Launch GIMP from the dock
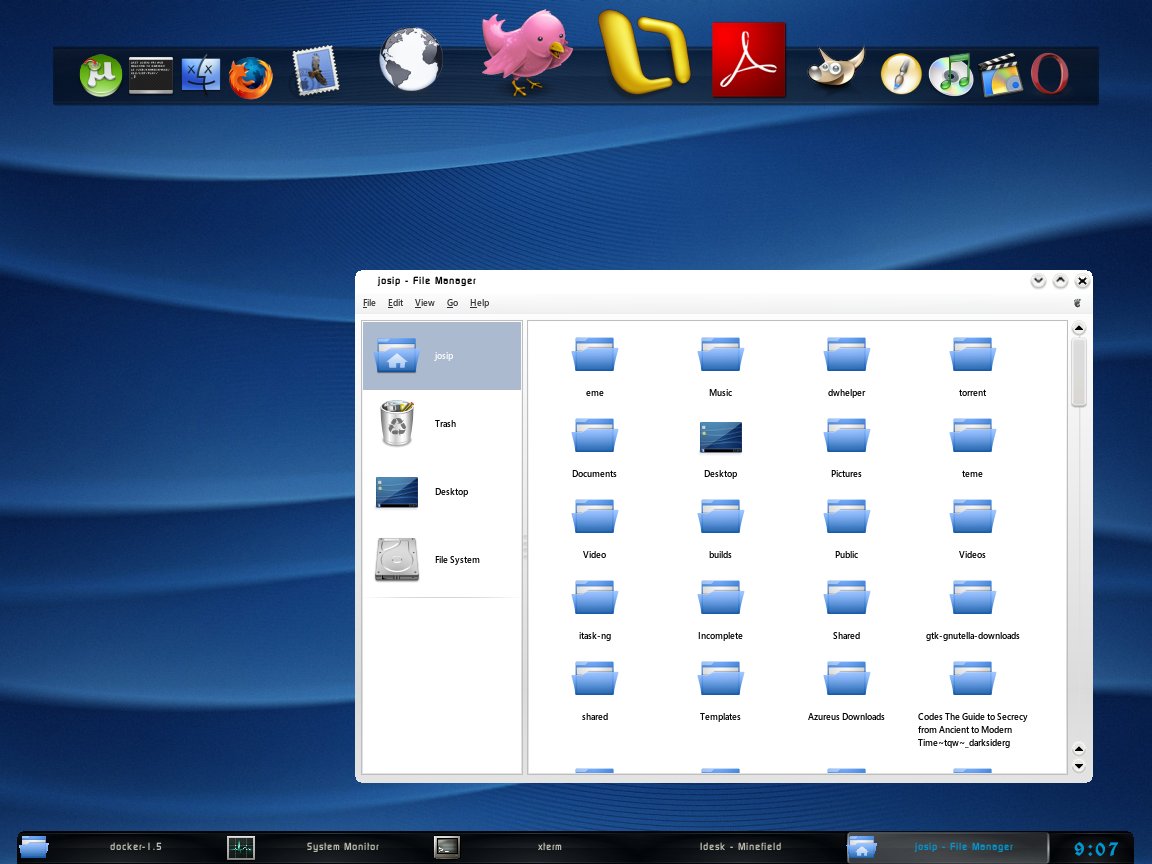The image size is (1152, 864). click(836, 68)
